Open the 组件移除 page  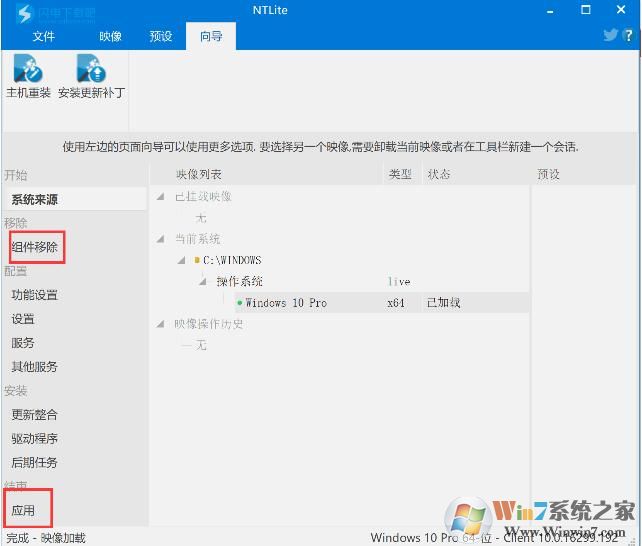point(35,247)
